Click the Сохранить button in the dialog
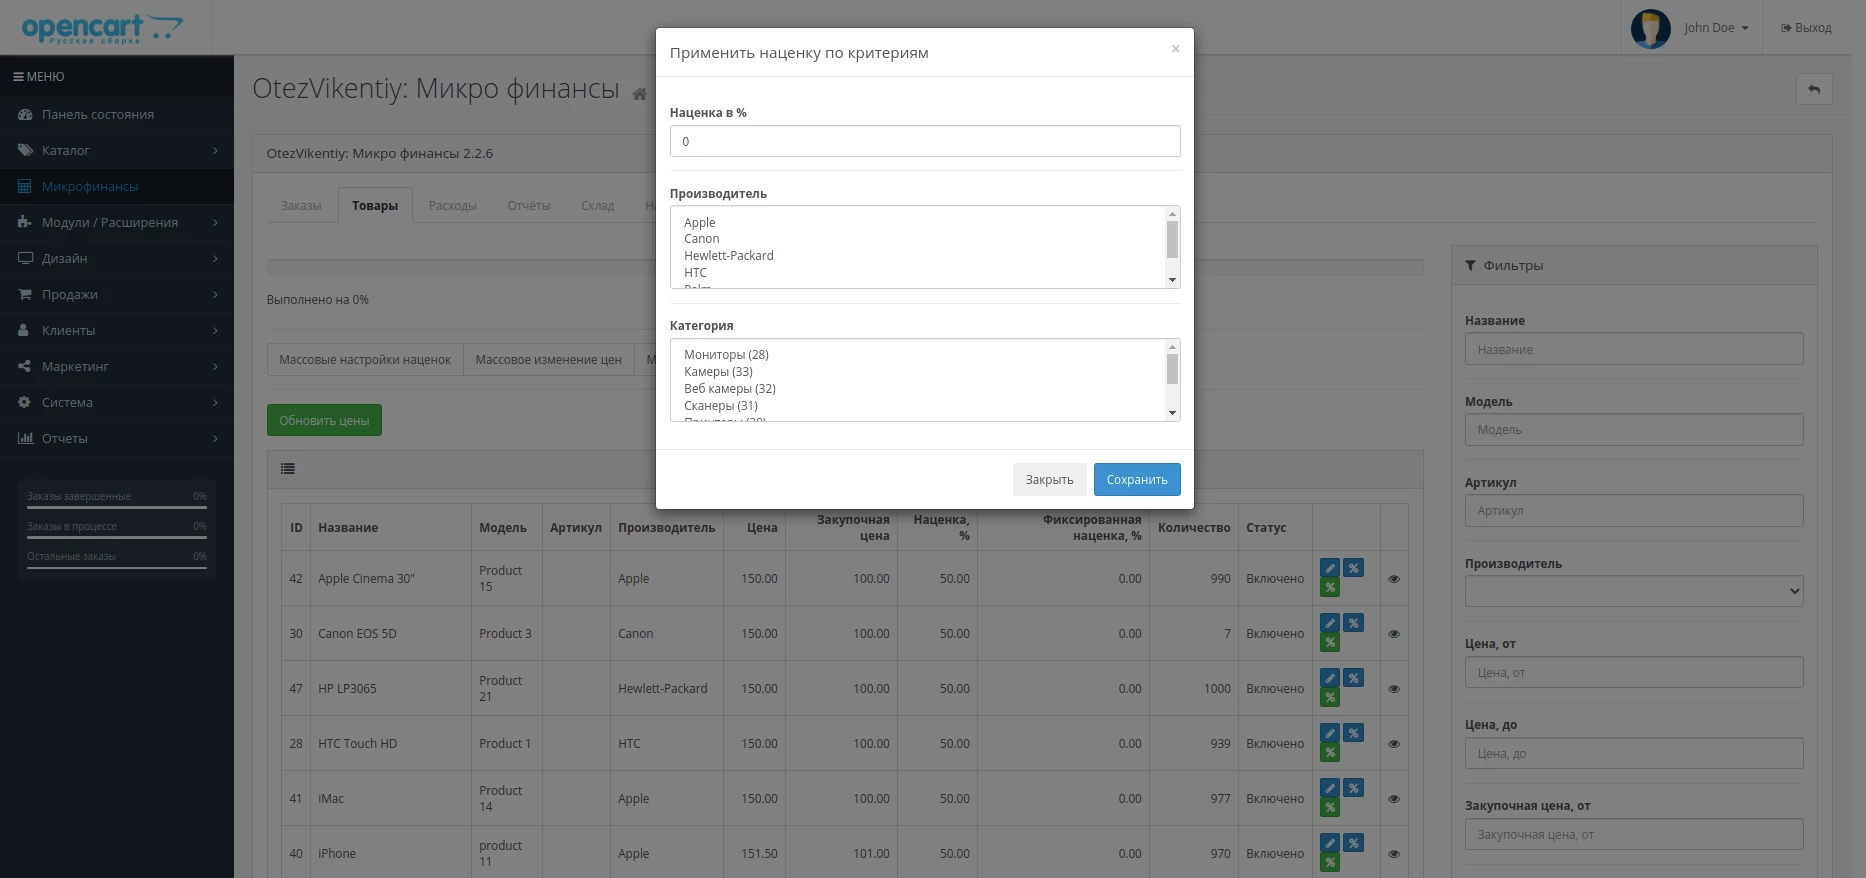This screenshot has height=878, width=1866. [1137, 479]
